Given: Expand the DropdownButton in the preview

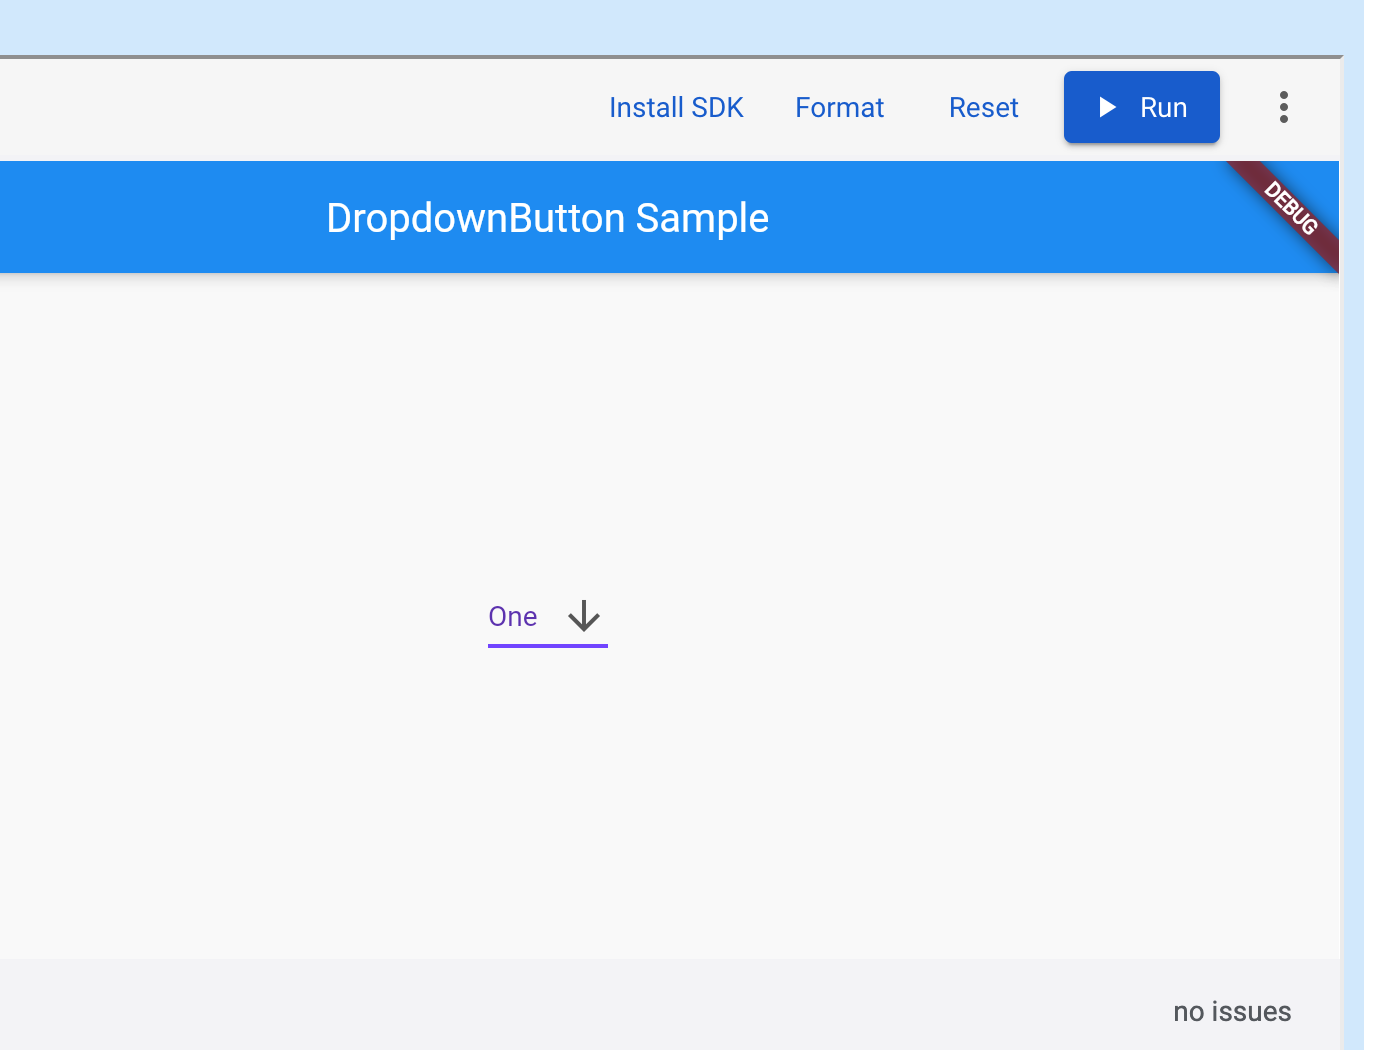Looking at the screenshot, I should tap(547, 617).
